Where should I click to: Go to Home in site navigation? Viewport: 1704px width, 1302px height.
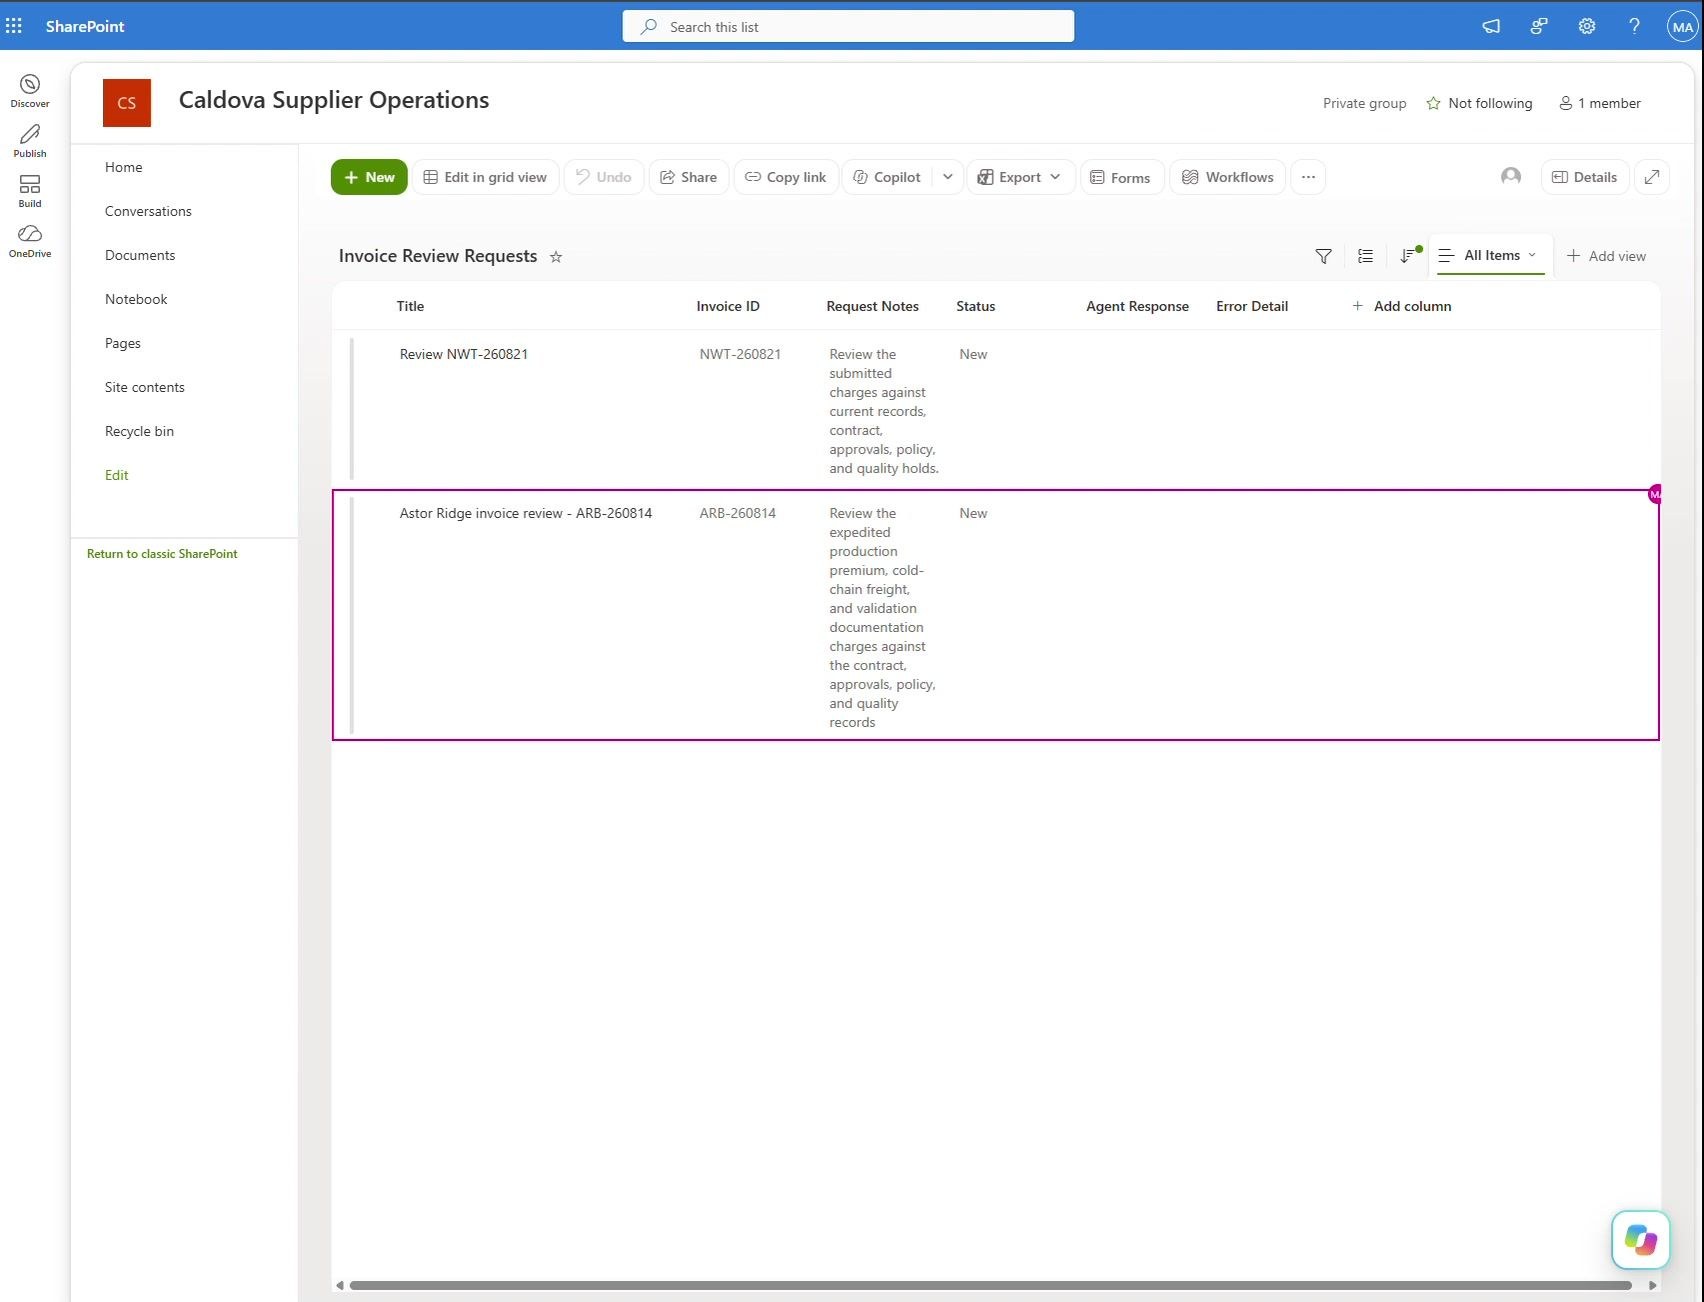click(124, 167)
